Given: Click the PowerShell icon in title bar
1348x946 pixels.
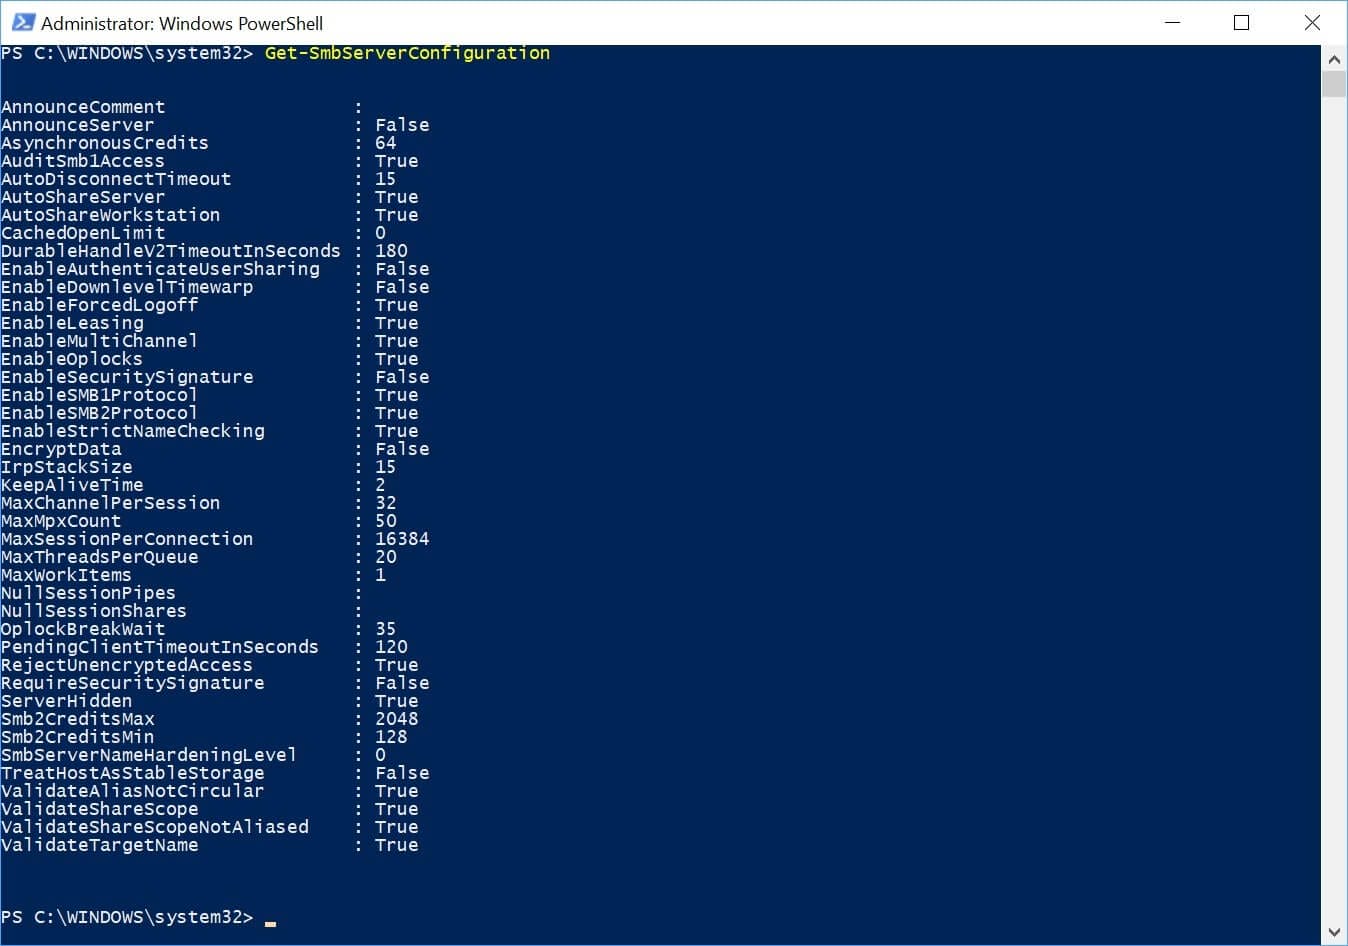Looking at the screenshot, I should point(23,22).
